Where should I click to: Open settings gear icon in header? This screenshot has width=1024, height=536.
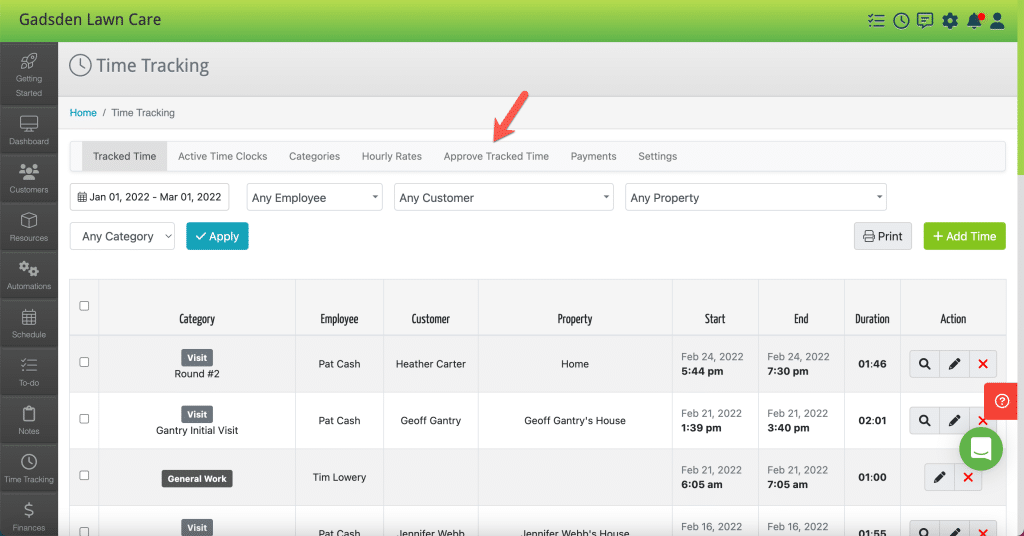[x=950, y=21]
